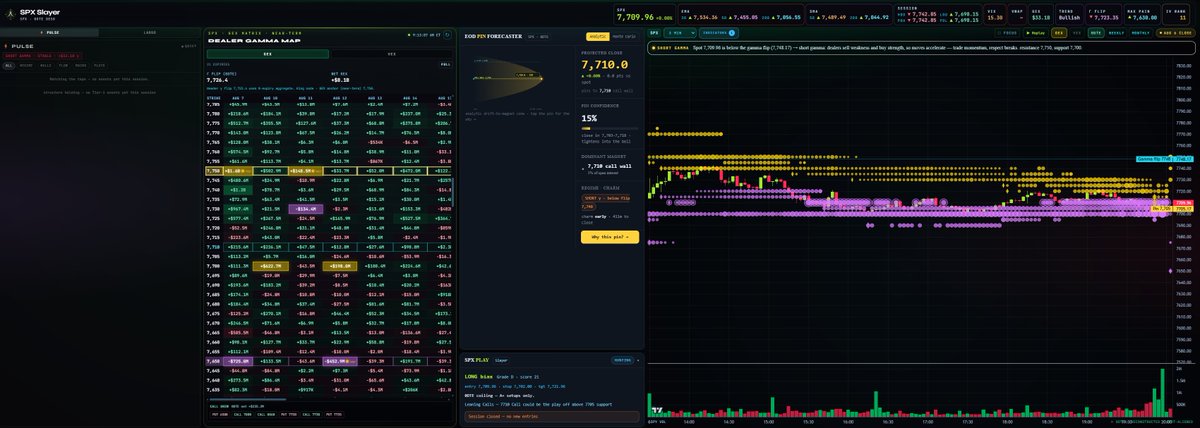The image size is (1200, 428).
Task: Select the GEX tab in Dealer Gamma Map
Action: pos(267,54)
